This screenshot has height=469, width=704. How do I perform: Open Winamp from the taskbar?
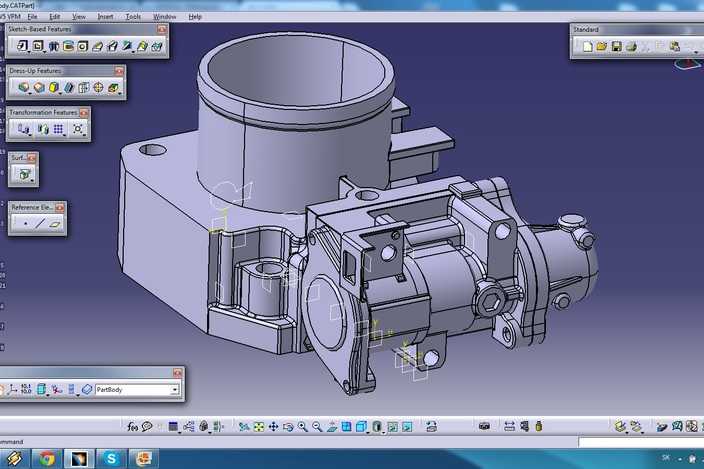click(x=15, y=459)
